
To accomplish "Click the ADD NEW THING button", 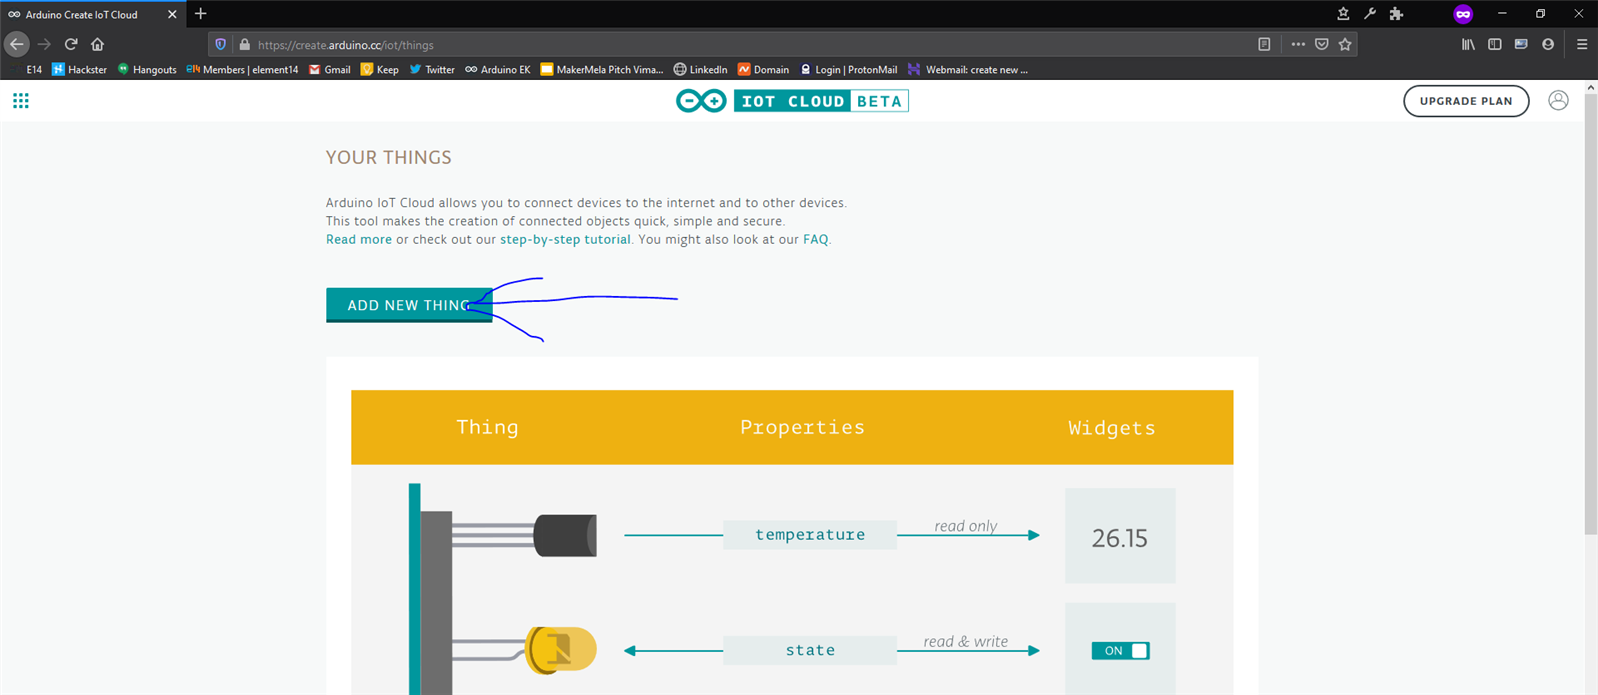I will (x=409, y=305).
